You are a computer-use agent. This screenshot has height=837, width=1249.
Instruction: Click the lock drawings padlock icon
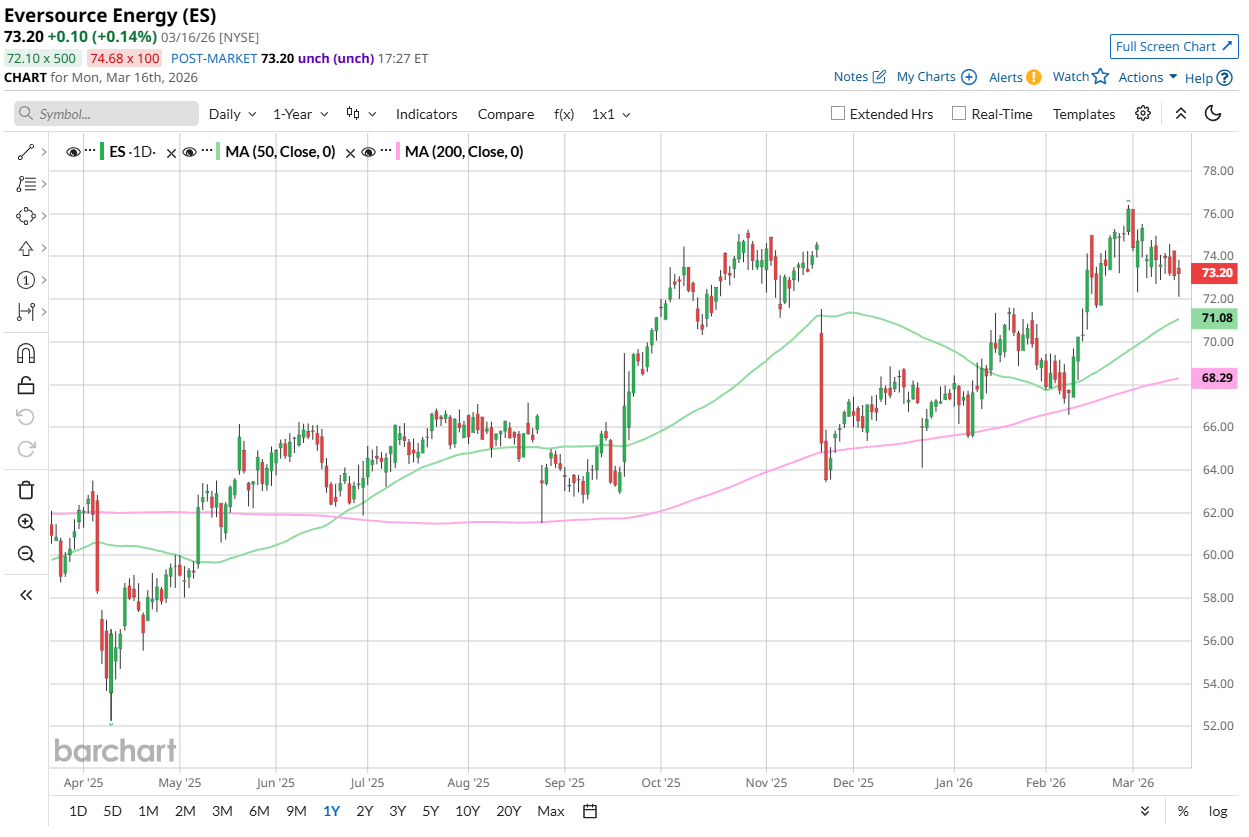tap(26, 385)
